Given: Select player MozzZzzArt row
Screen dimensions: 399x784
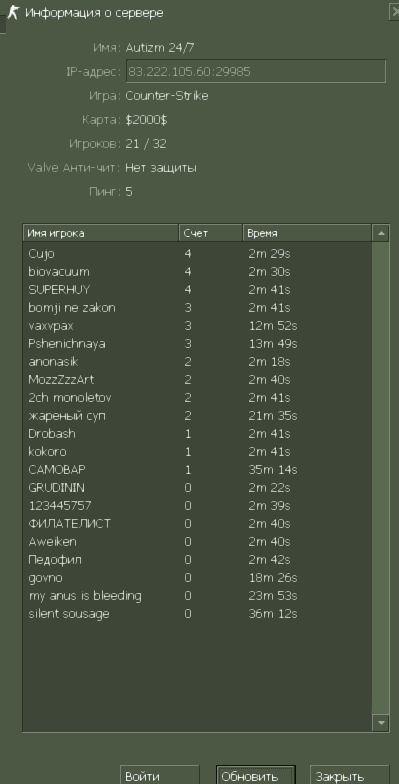Looking at the screenshot, I should (198, 380).
